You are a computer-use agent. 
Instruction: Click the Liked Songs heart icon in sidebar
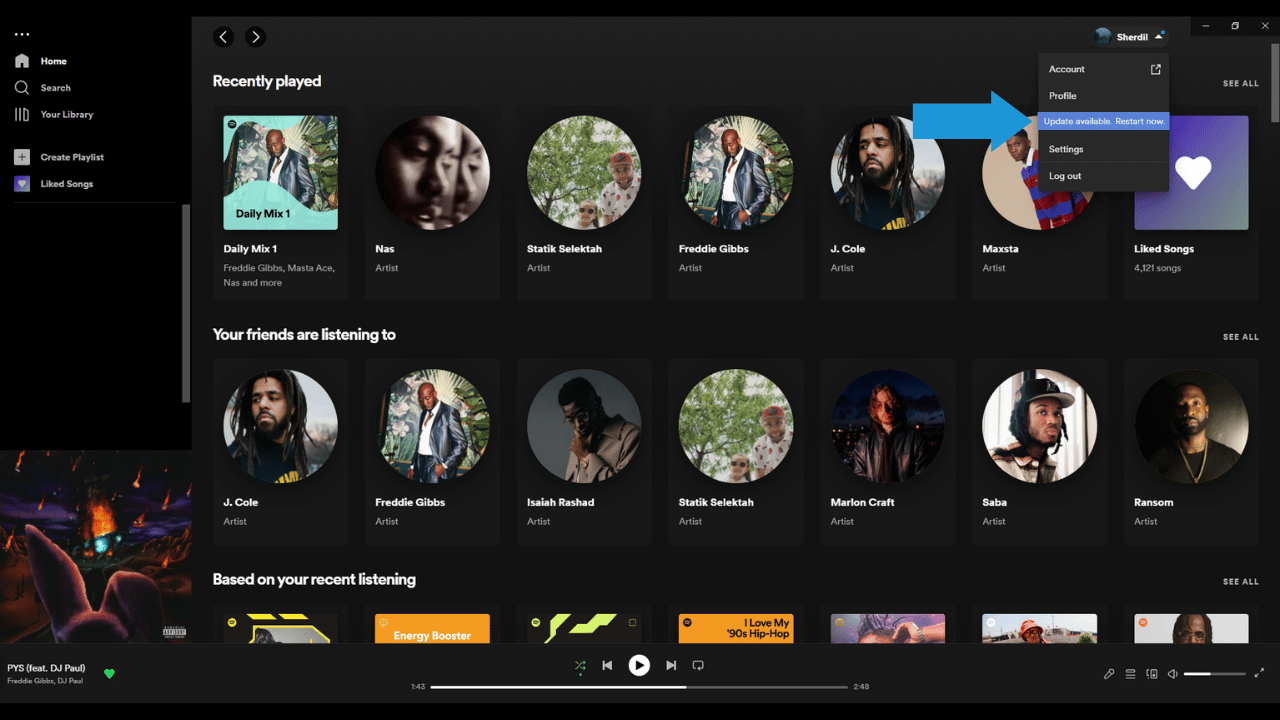click(22, 184)
